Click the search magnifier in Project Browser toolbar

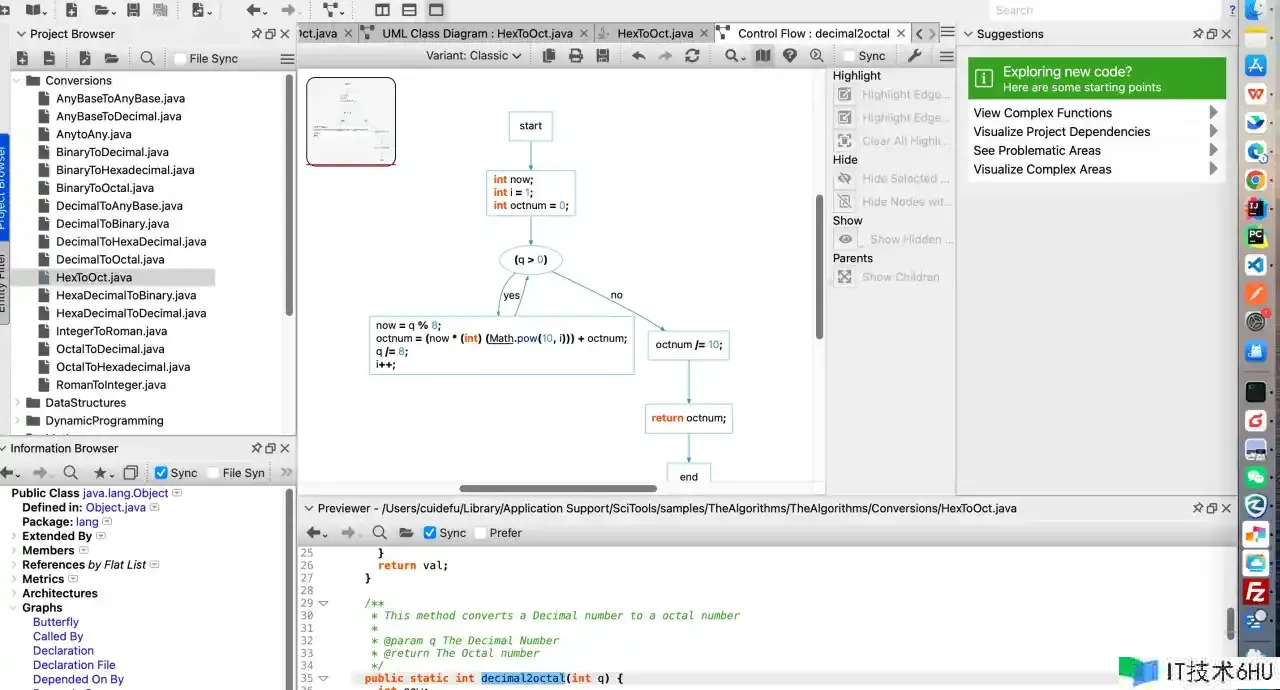(x=147, y=59)
